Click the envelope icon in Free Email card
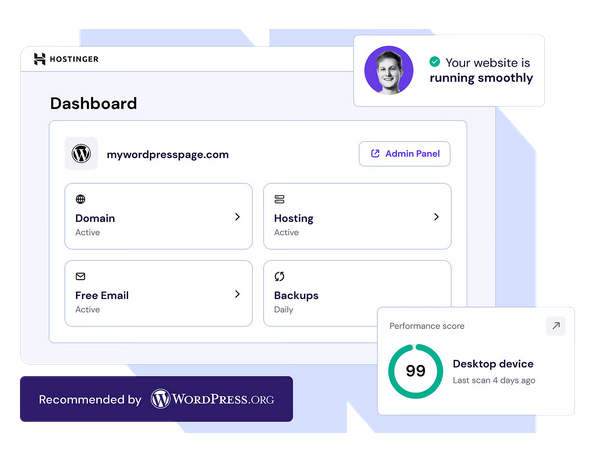This screenshot has height=457, width=593. click(80, 276)
